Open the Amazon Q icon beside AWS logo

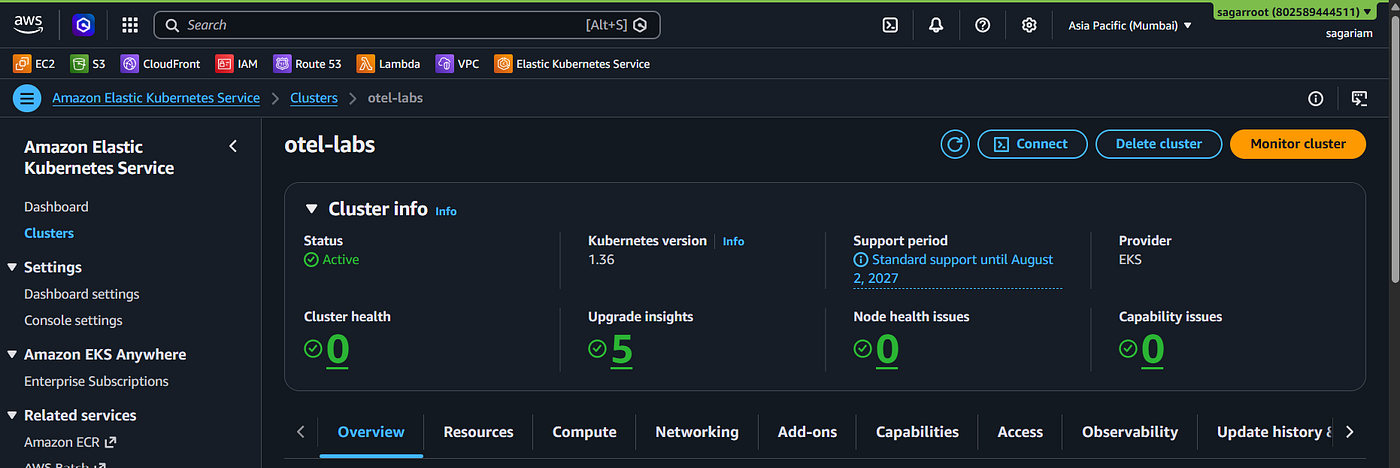83,25
